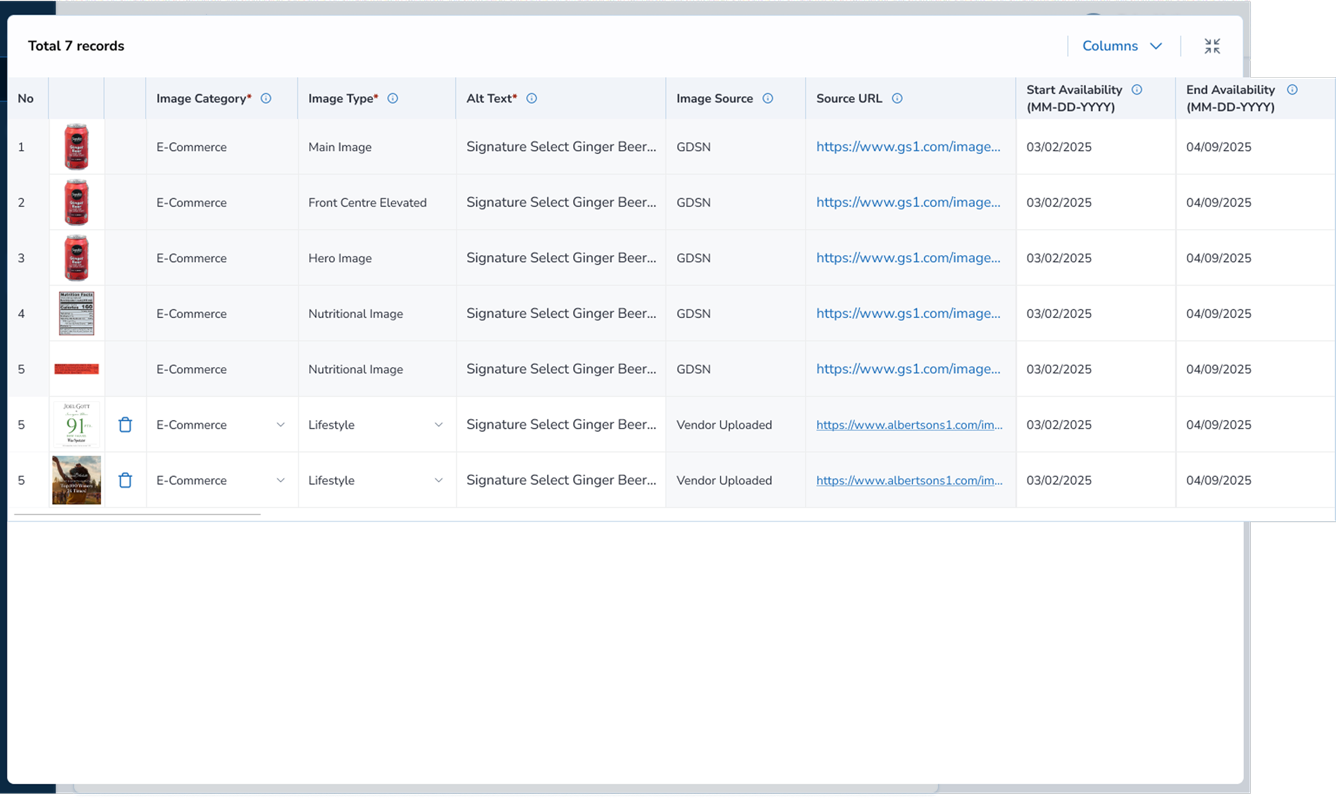
Task: Open the albertsons1.com URL in the 91 thumbnail row
Action: coord(909,425)
